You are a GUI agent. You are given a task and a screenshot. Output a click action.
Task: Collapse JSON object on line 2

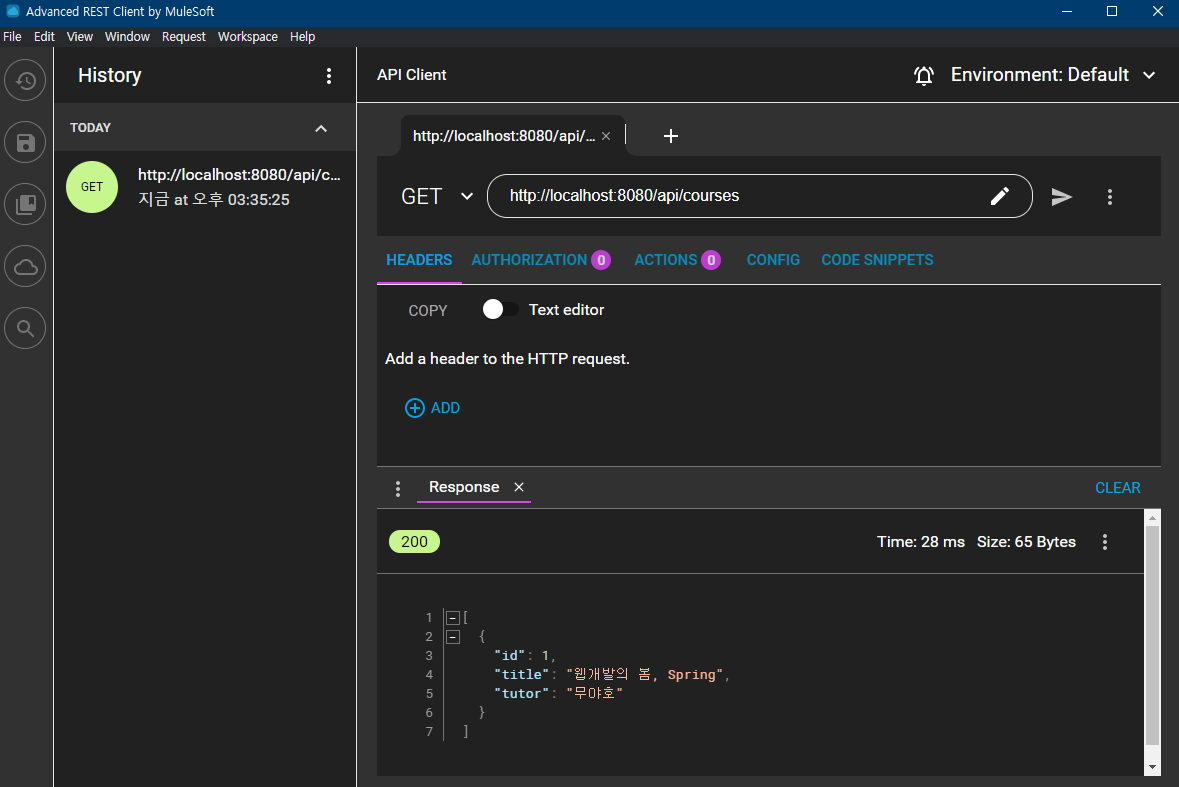tap(453, 637)
